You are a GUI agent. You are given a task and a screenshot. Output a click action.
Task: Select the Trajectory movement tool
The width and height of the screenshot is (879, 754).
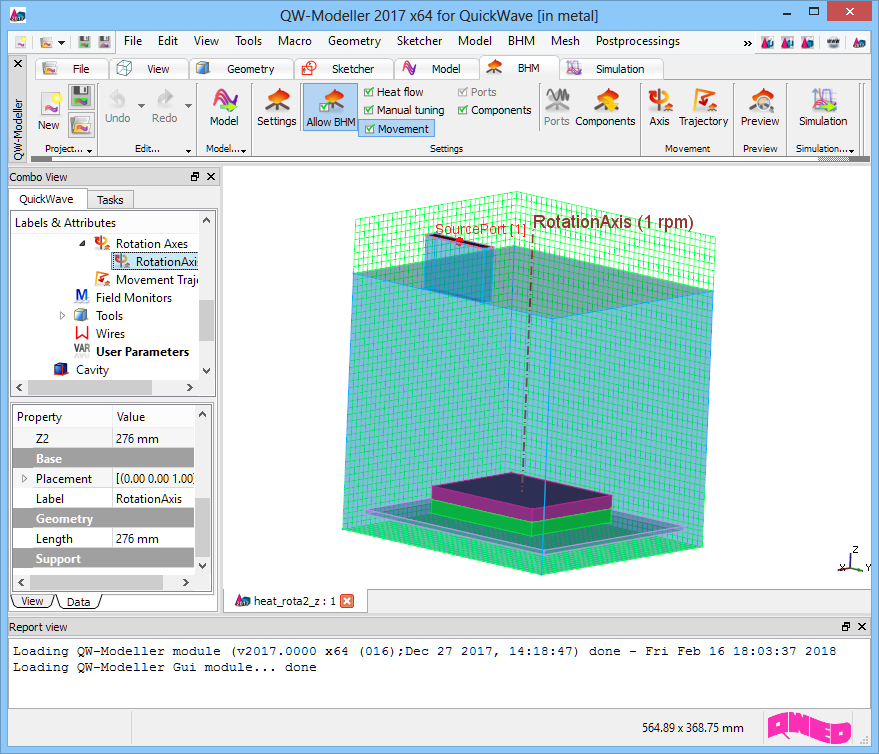click(x=703, y=108)
